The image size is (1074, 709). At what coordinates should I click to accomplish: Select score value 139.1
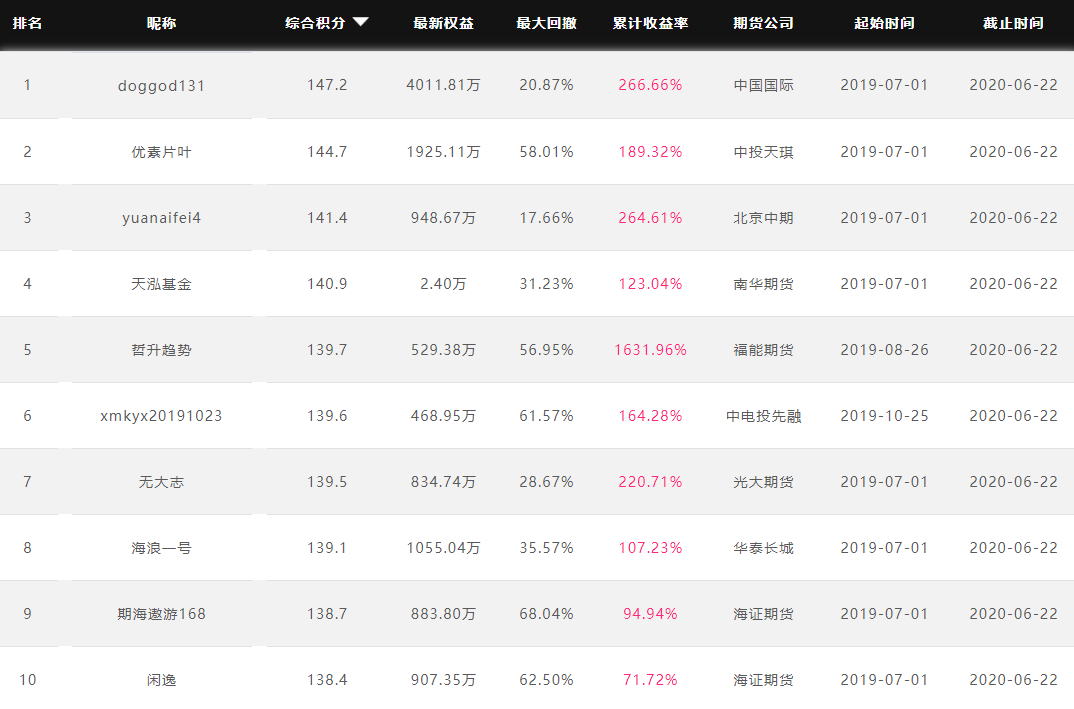pos(327,547)
